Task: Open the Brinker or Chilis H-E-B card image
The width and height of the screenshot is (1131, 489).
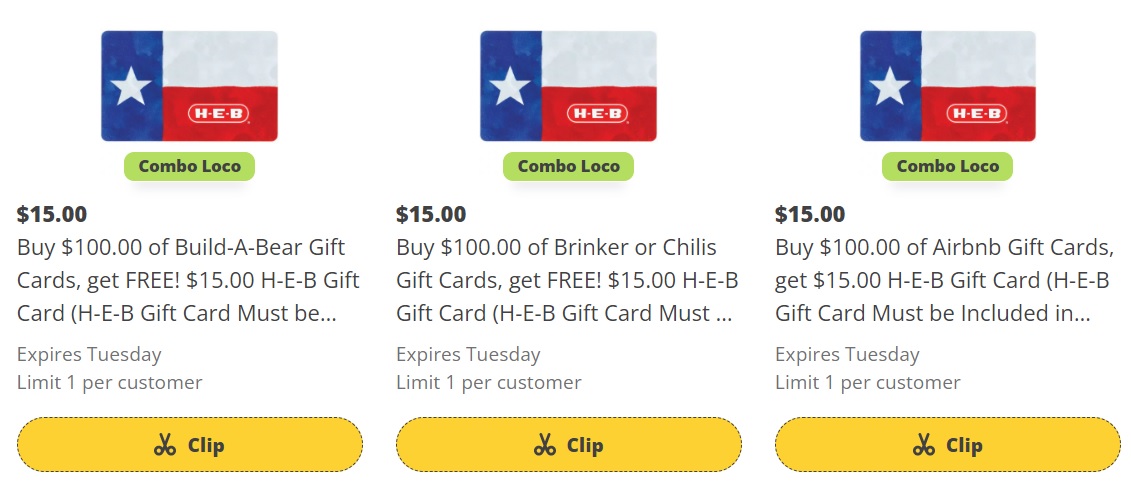Action: [x=568, y=86]
